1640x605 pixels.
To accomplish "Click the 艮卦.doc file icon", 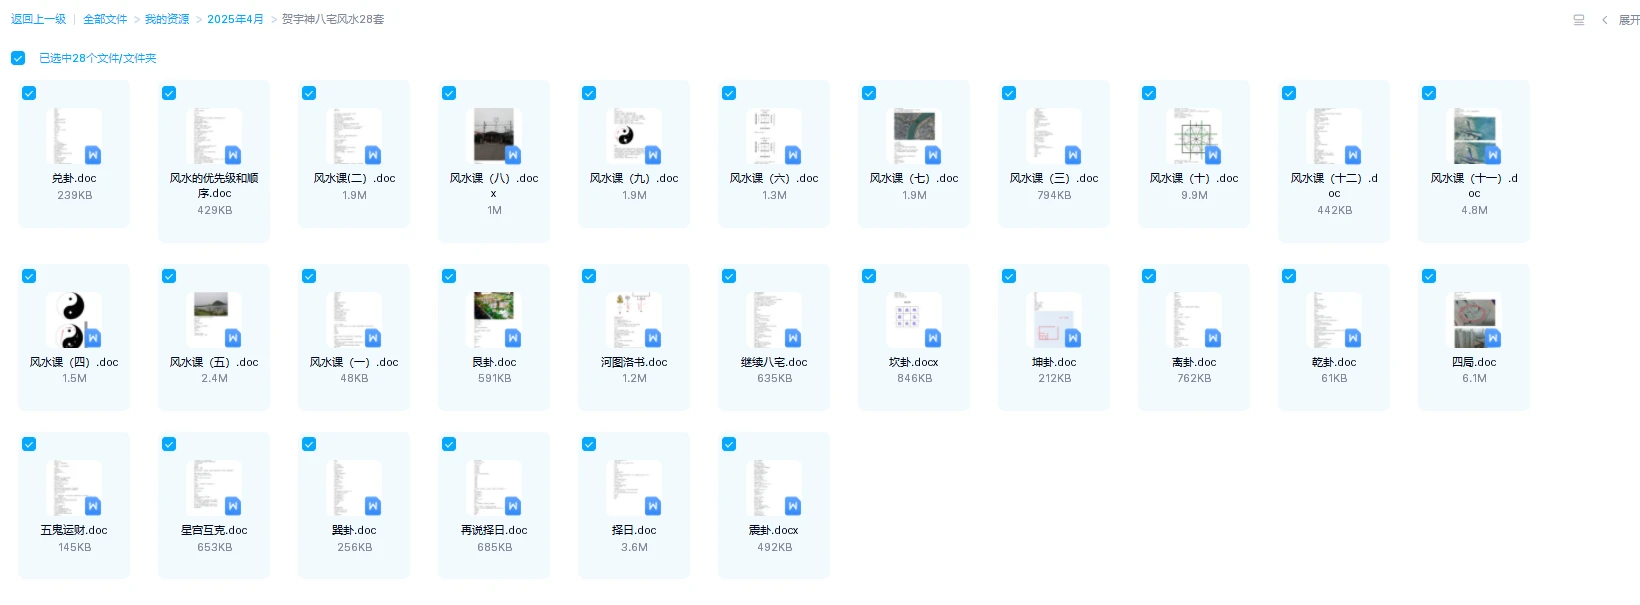I will coord(495,320).
